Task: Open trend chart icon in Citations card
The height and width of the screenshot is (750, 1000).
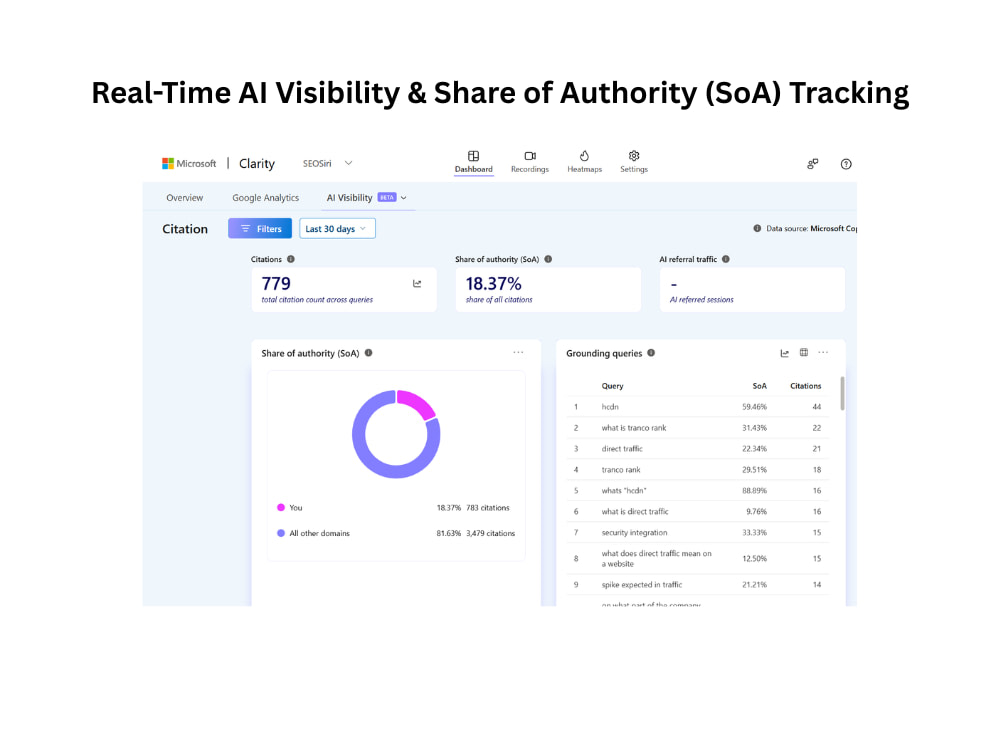Action: (x=417, y=284)
